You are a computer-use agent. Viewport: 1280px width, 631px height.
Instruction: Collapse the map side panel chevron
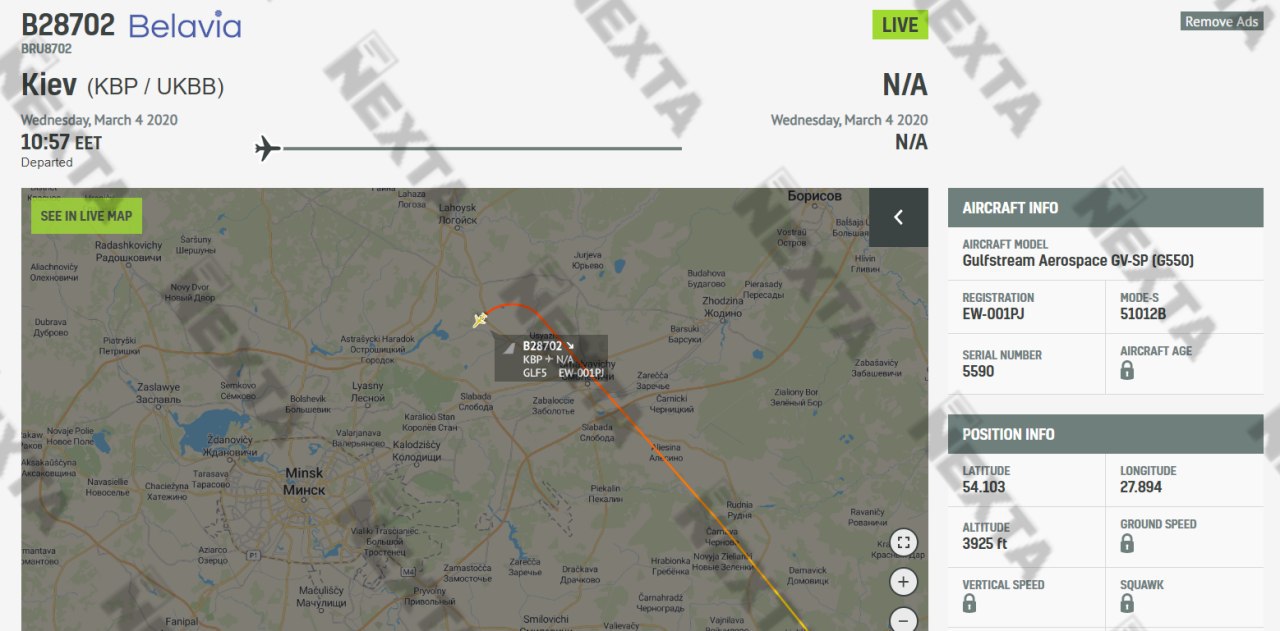coord(898,217)
